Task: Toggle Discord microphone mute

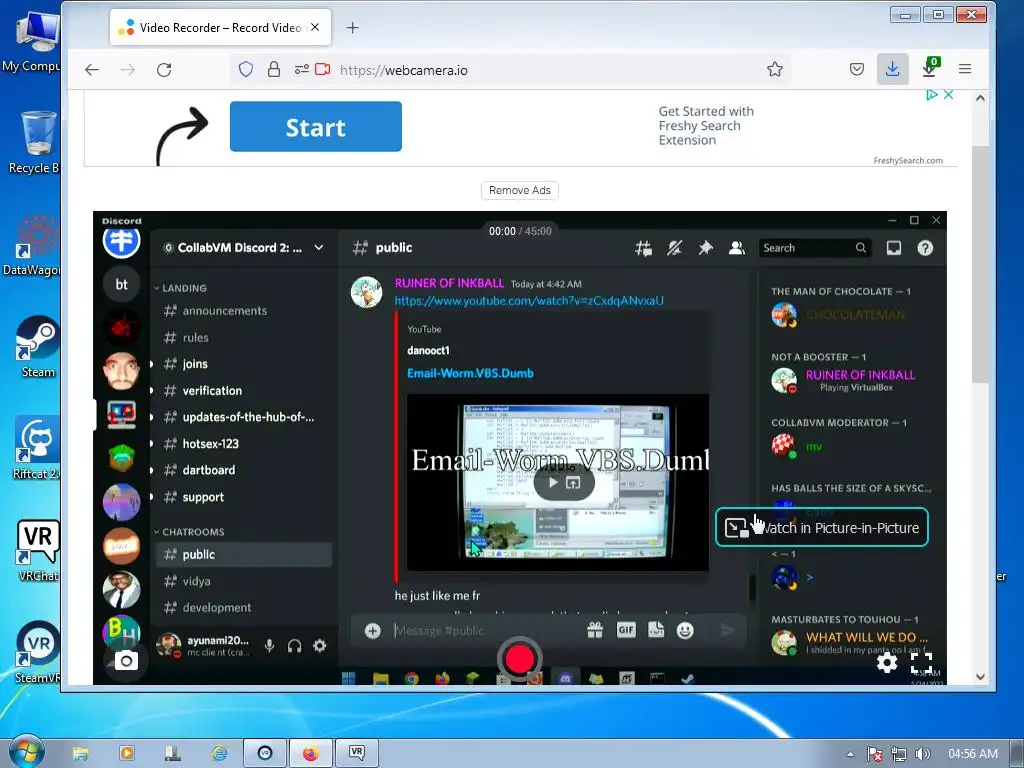Action: (269, 646)
